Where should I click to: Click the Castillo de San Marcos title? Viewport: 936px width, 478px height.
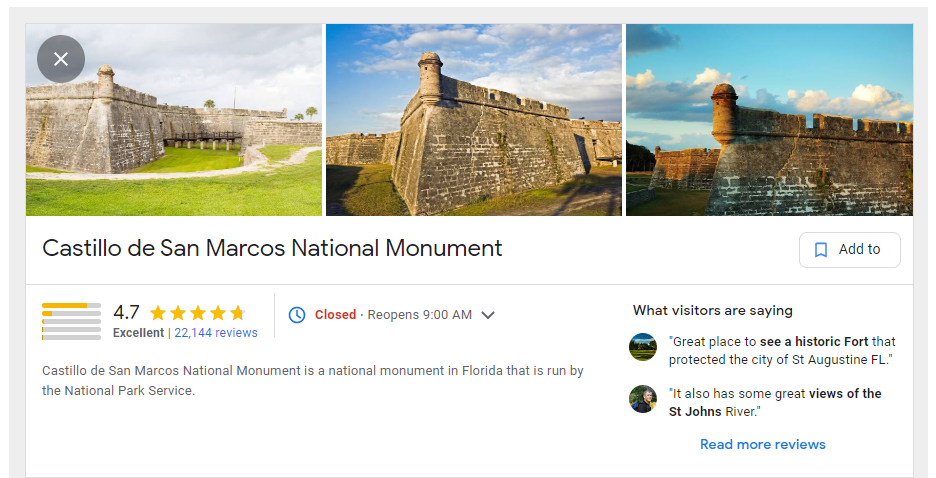(x=272, y=248)
